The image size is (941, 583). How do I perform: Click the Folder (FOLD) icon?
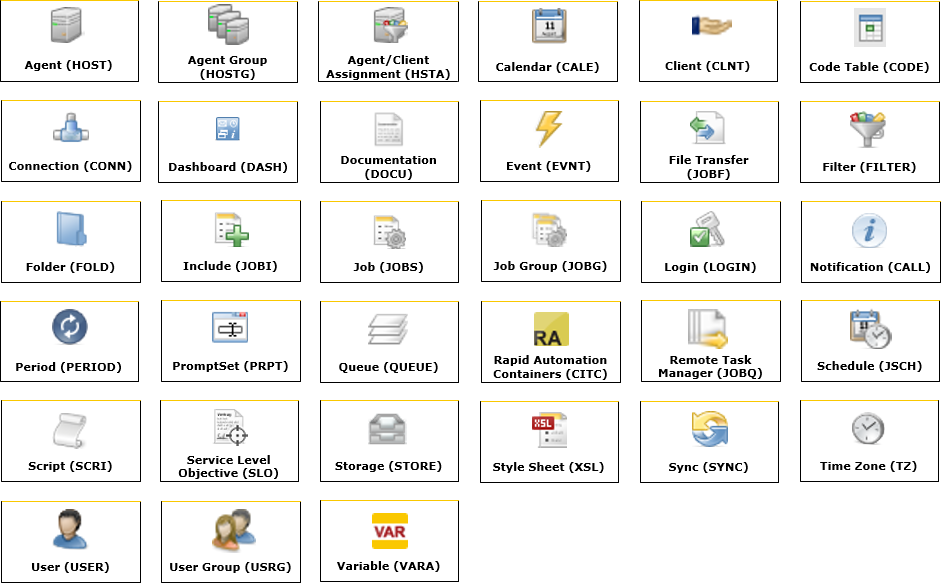pyautogui.click(x=70, y=229)
